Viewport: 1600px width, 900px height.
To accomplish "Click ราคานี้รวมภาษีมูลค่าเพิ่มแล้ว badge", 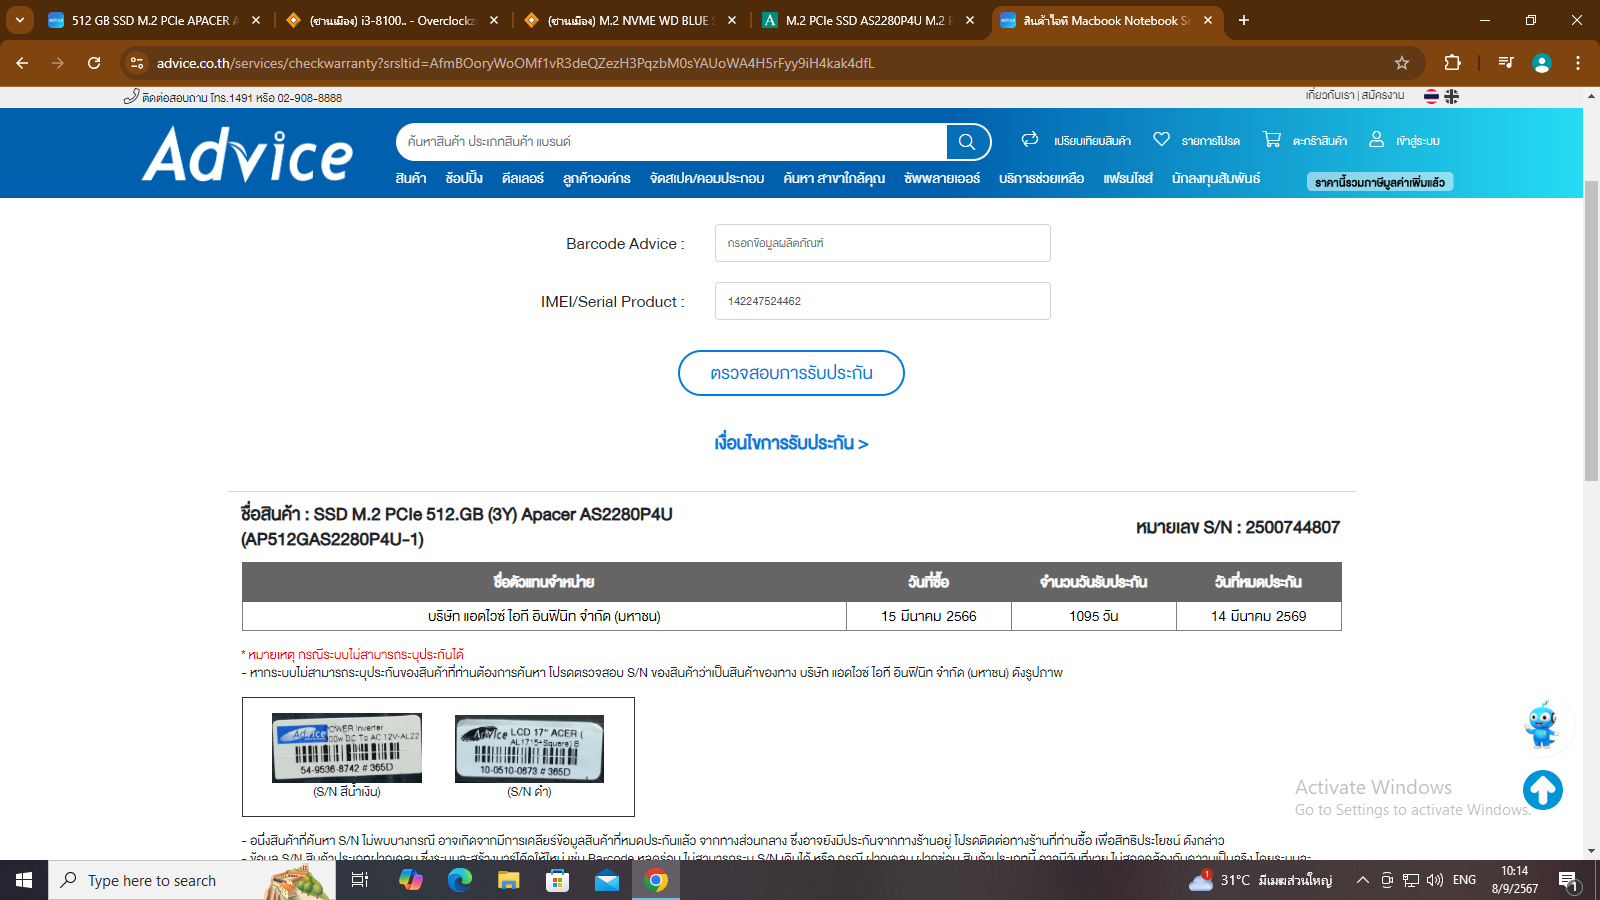I will [1380, 181].
